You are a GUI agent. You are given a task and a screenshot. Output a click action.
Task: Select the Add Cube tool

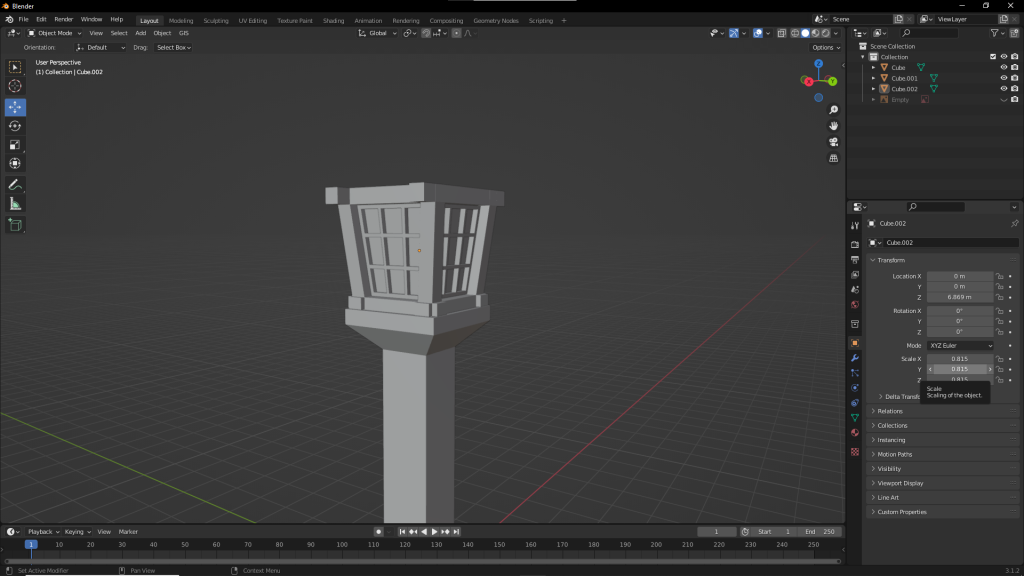tap(15, 225)
